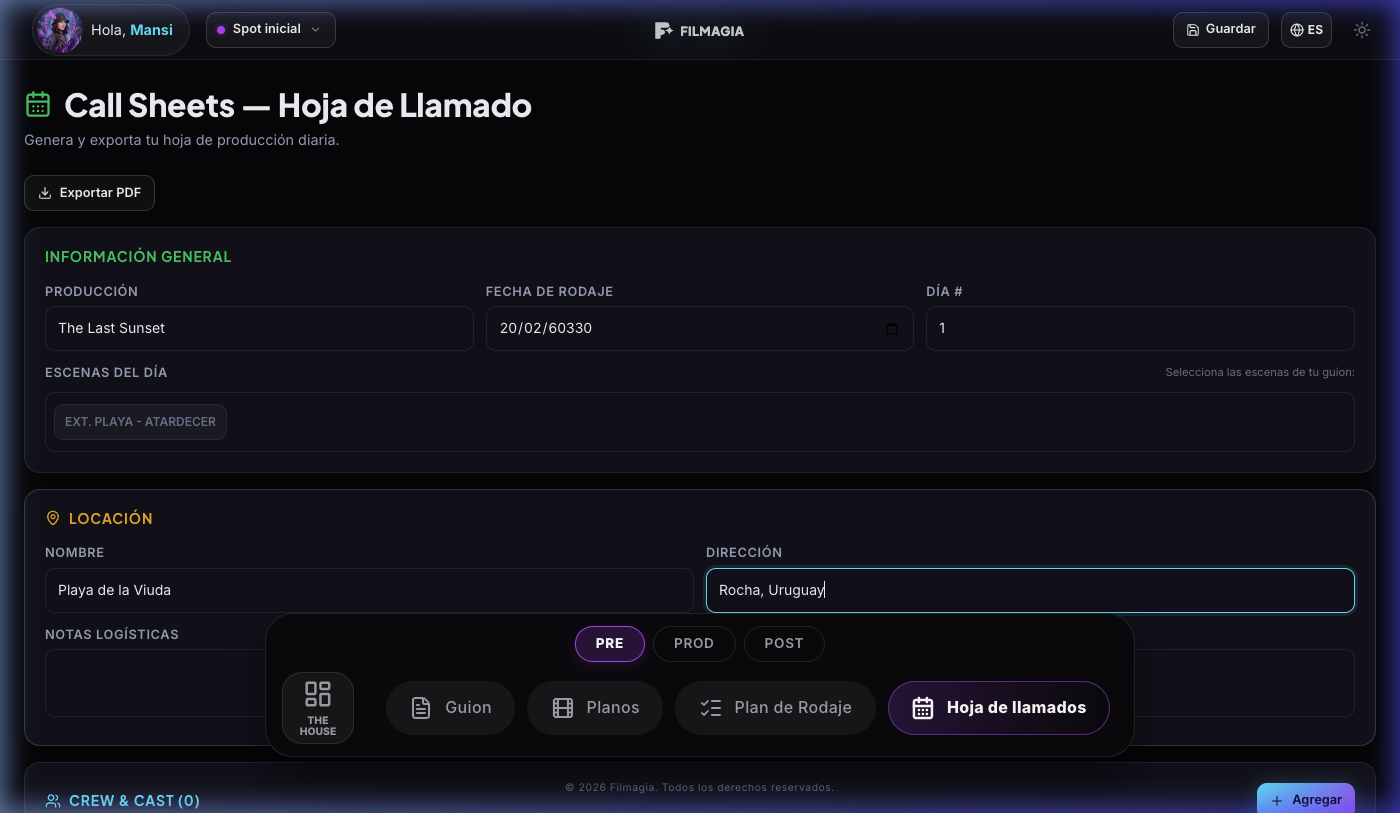
Task: Export the call sheet as PDF
Action: (90, 193)
